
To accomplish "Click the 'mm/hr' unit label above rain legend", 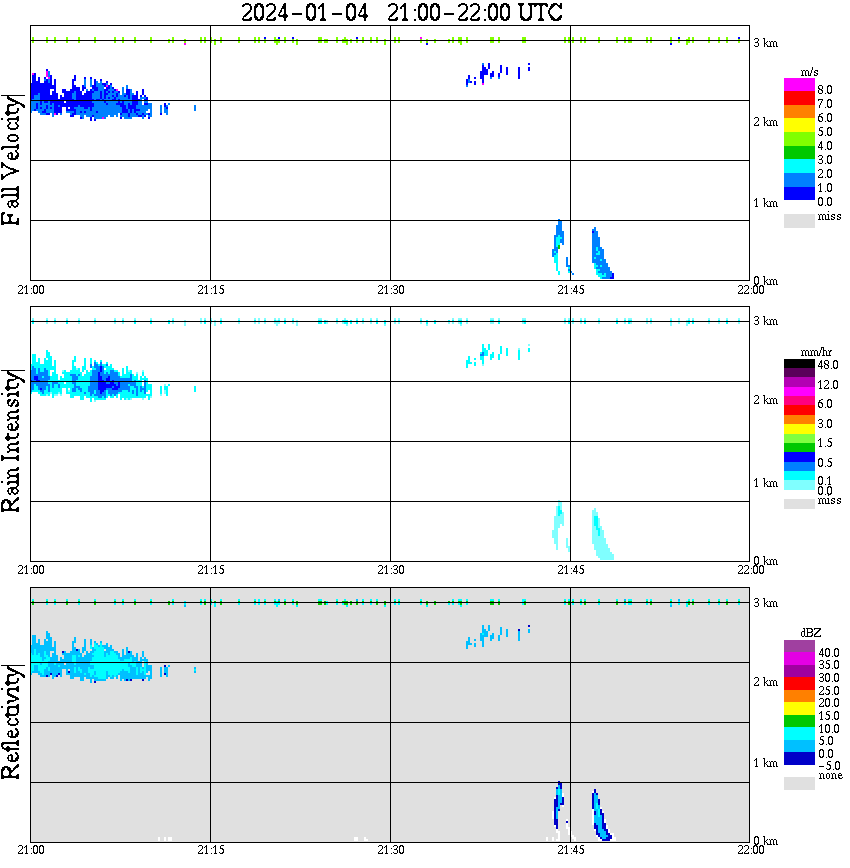I will point(816,352).
